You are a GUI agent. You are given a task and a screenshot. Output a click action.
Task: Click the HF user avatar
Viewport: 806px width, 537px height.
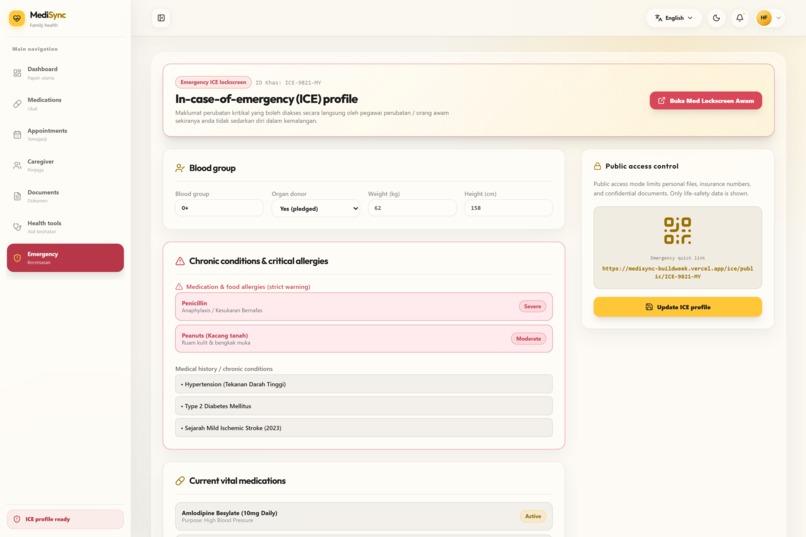(764, 18)
